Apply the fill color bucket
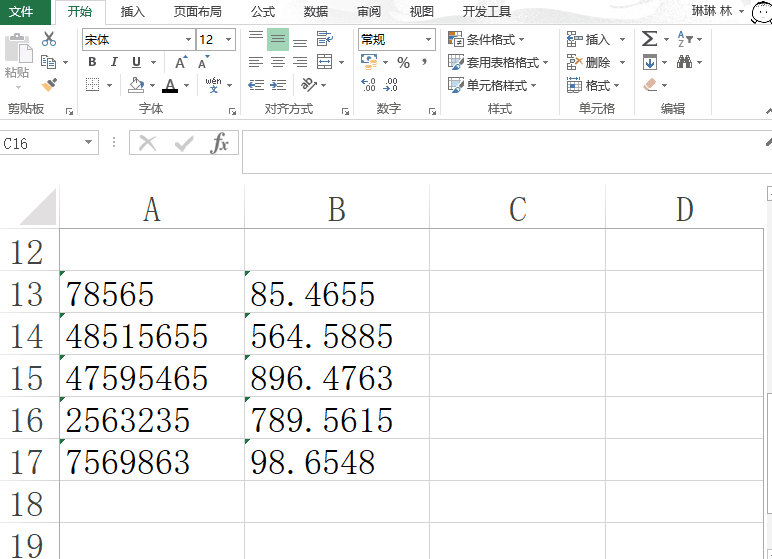The image size is (772, 559). [x=136, y=85]
